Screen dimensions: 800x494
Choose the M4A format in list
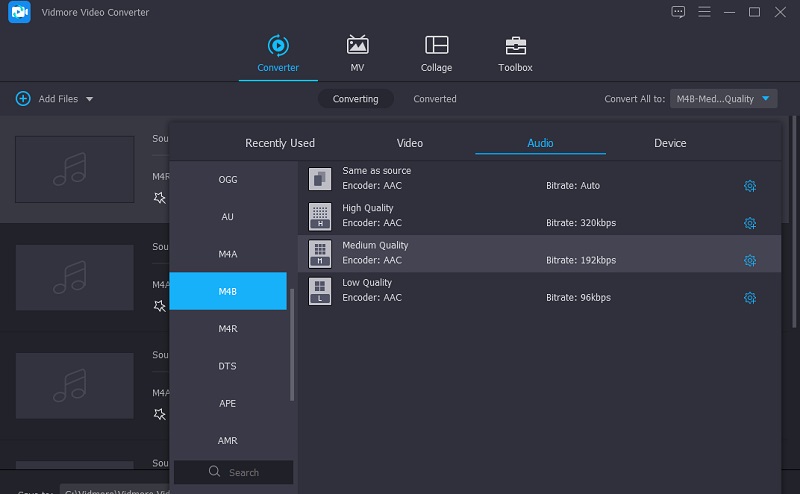click(228, 254)
